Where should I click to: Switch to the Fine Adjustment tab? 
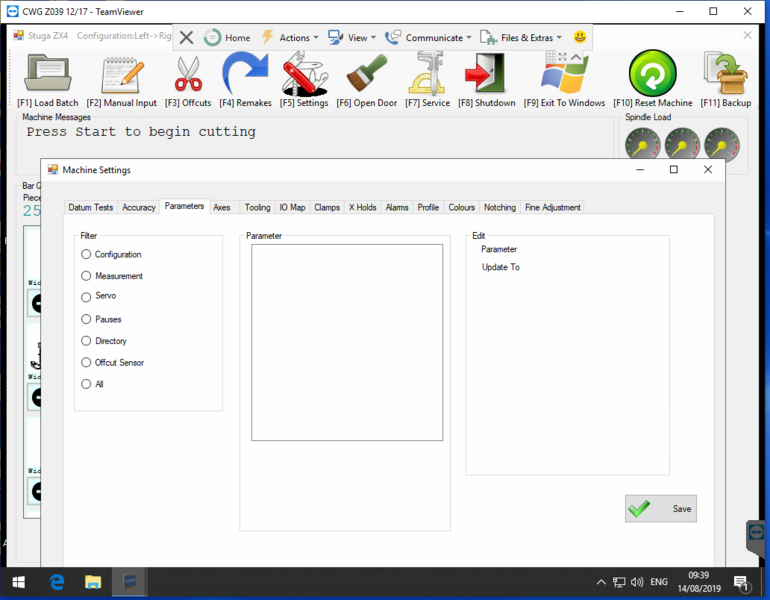click(552, 207)
